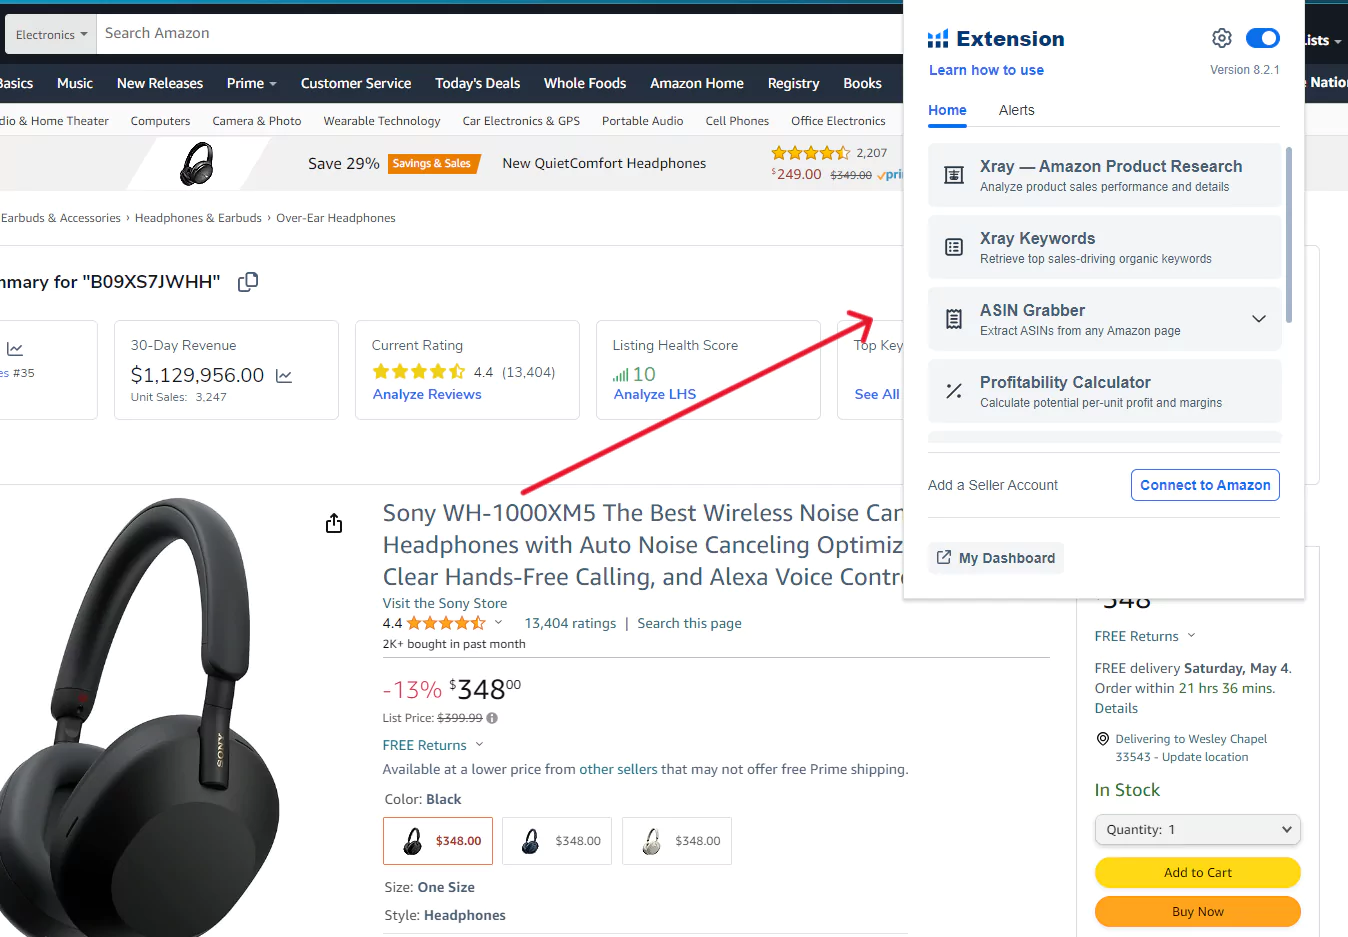1348x937 pixels.
Task: Click the Xray Amazon Product Research icon
Action: point(954,176)
